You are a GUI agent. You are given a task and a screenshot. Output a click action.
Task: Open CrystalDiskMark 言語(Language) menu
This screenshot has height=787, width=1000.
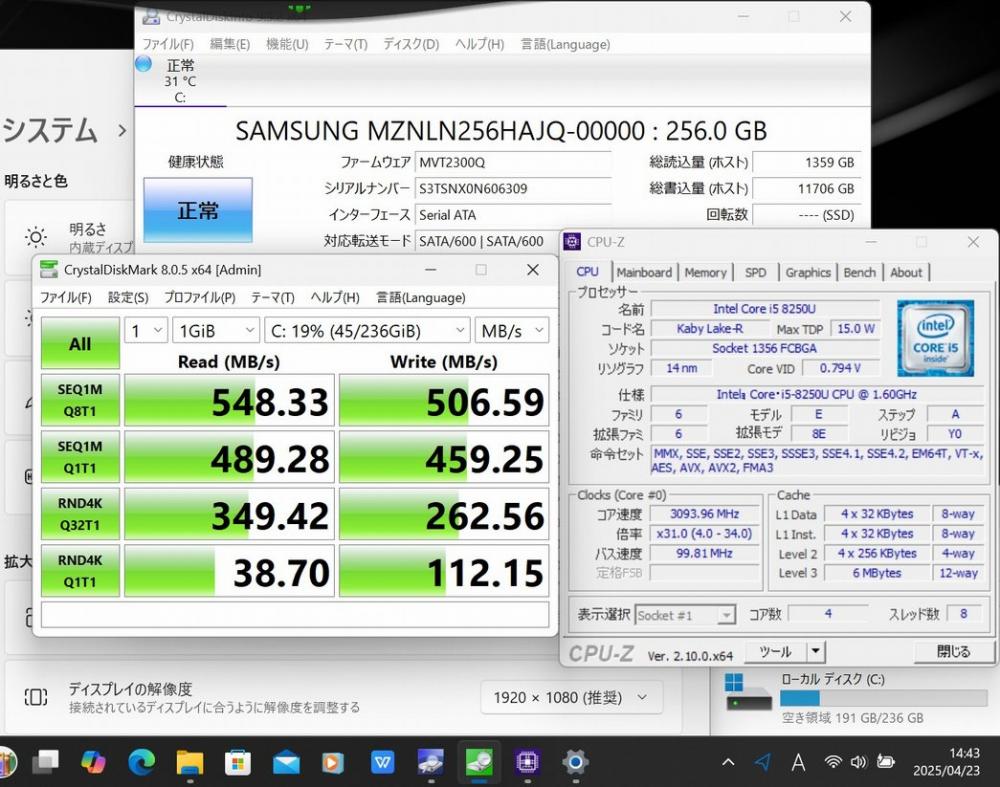tap(420, 298)
